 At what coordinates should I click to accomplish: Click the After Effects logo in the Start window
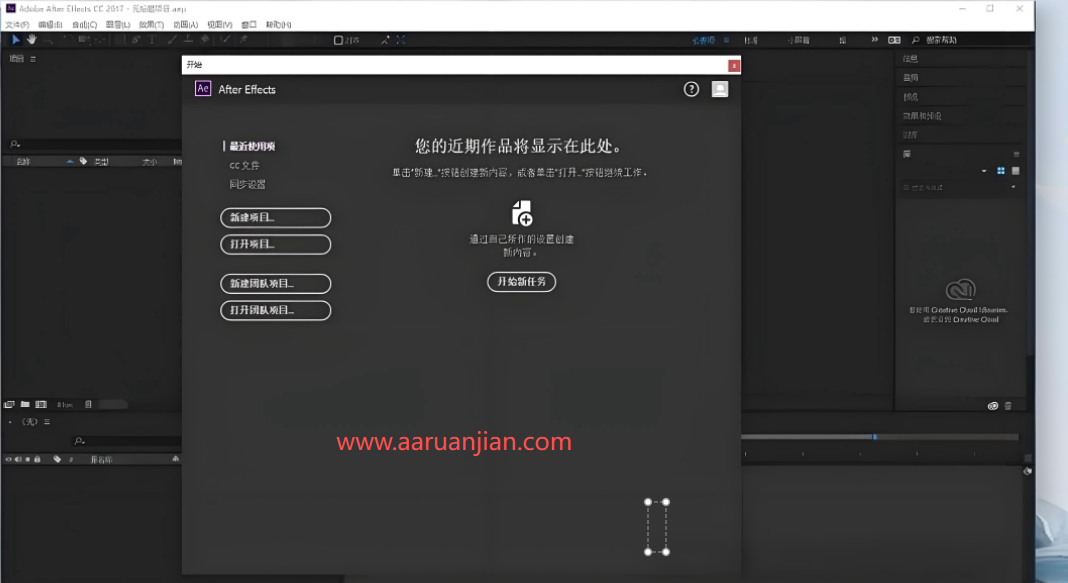(203, 89)
